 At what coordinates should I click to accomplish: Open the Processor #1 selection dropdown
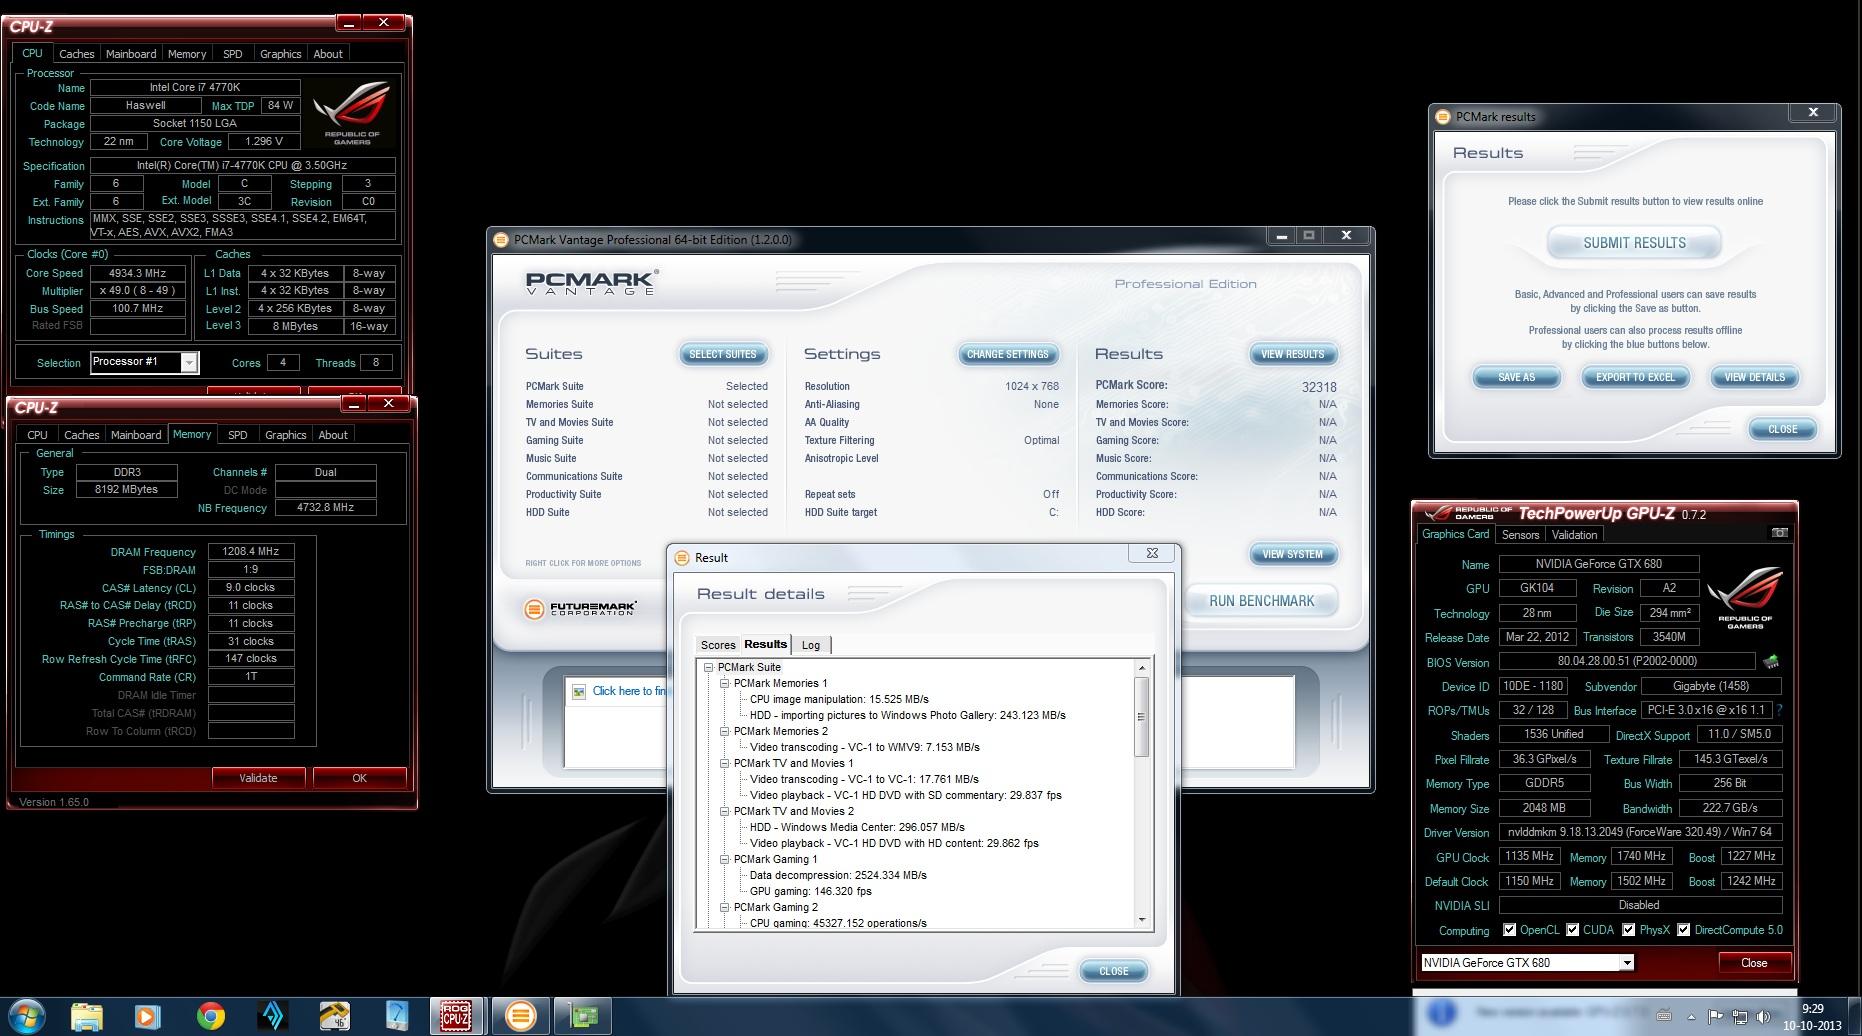(x=188, y=363)
